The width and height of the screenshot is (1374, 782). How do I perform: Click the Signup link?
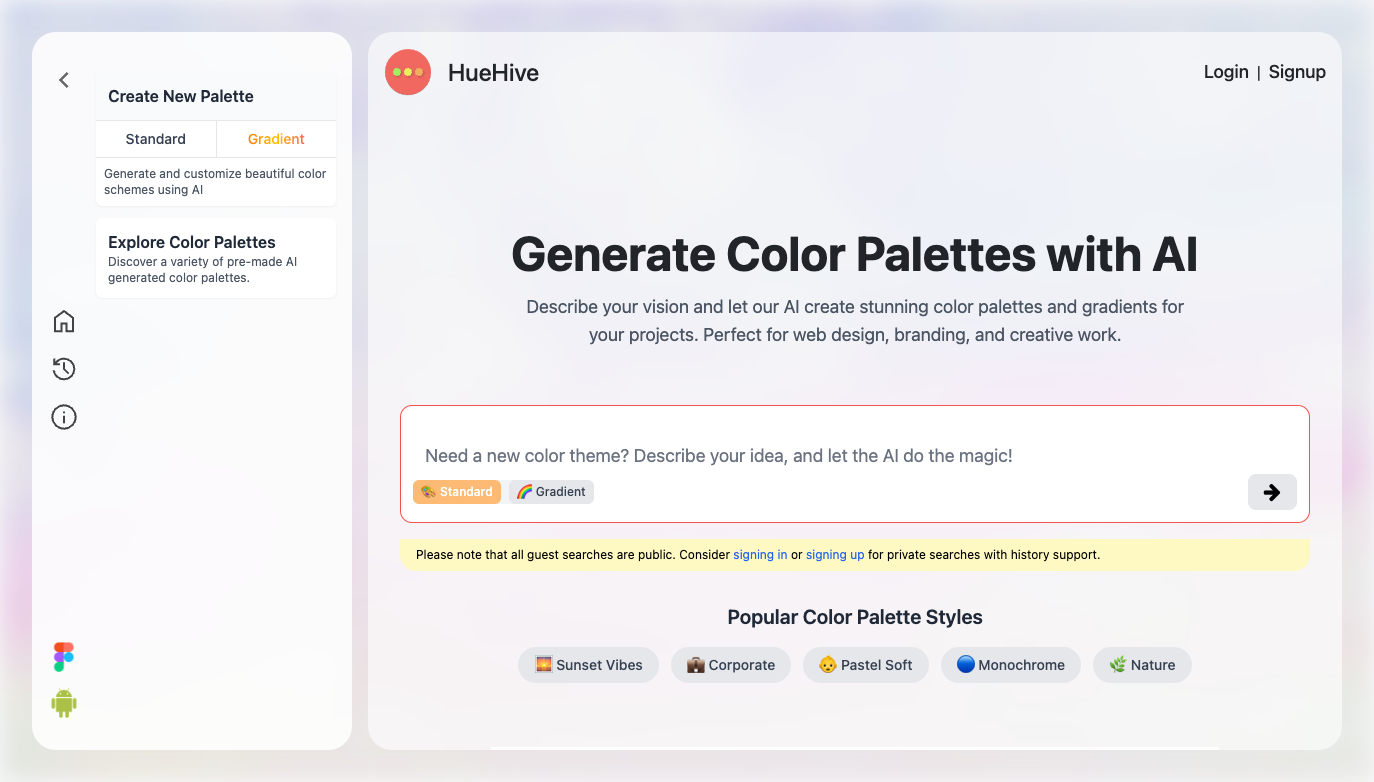click(1297, 71)
